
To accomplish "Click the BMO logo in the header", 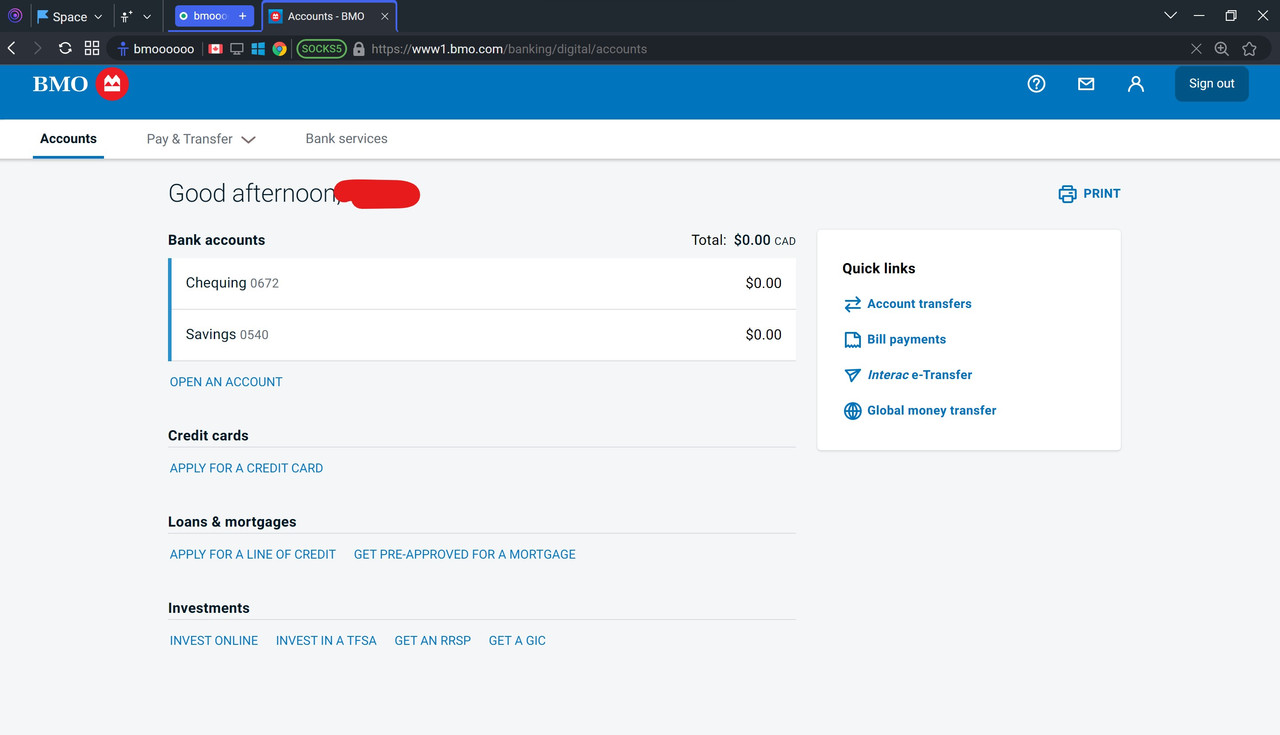I will pyautogui.click(x=81, y=84).
